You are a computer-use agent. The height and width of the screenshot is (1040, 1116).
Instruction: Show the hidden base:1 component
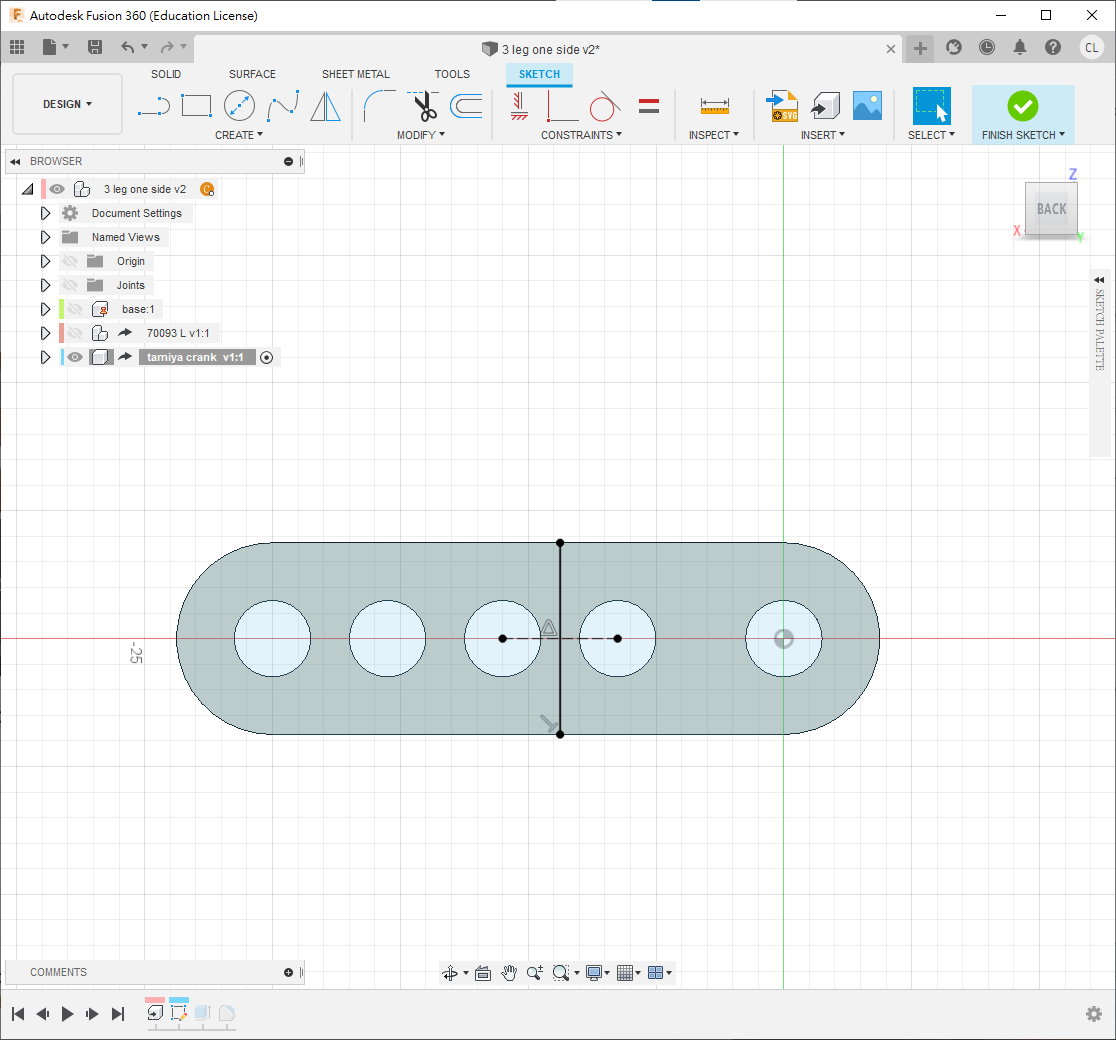click(75, 309)
